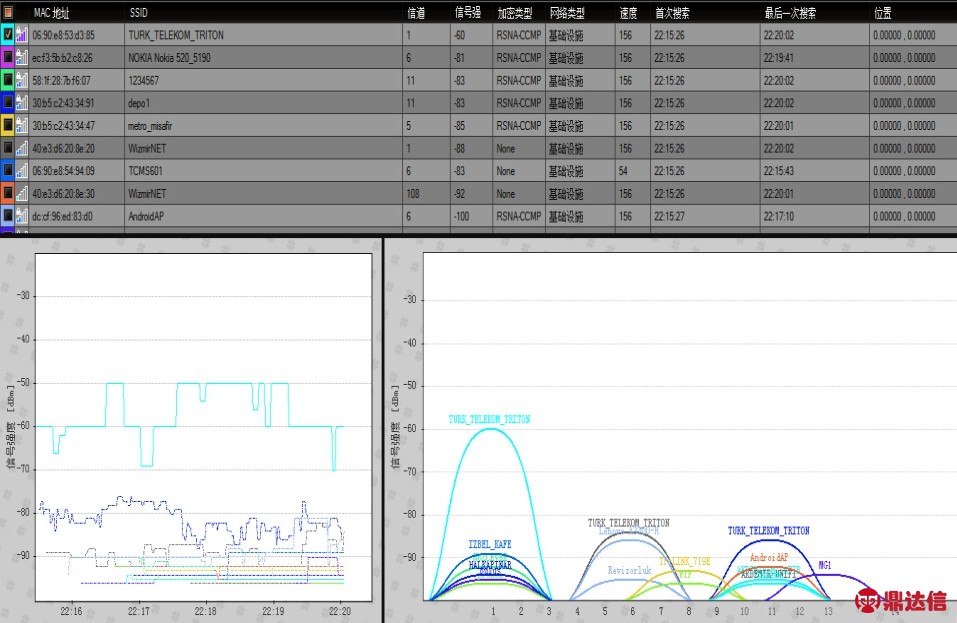
Task: Check the AndroidAP row checkbox
Action: click(x=8, y=216)
